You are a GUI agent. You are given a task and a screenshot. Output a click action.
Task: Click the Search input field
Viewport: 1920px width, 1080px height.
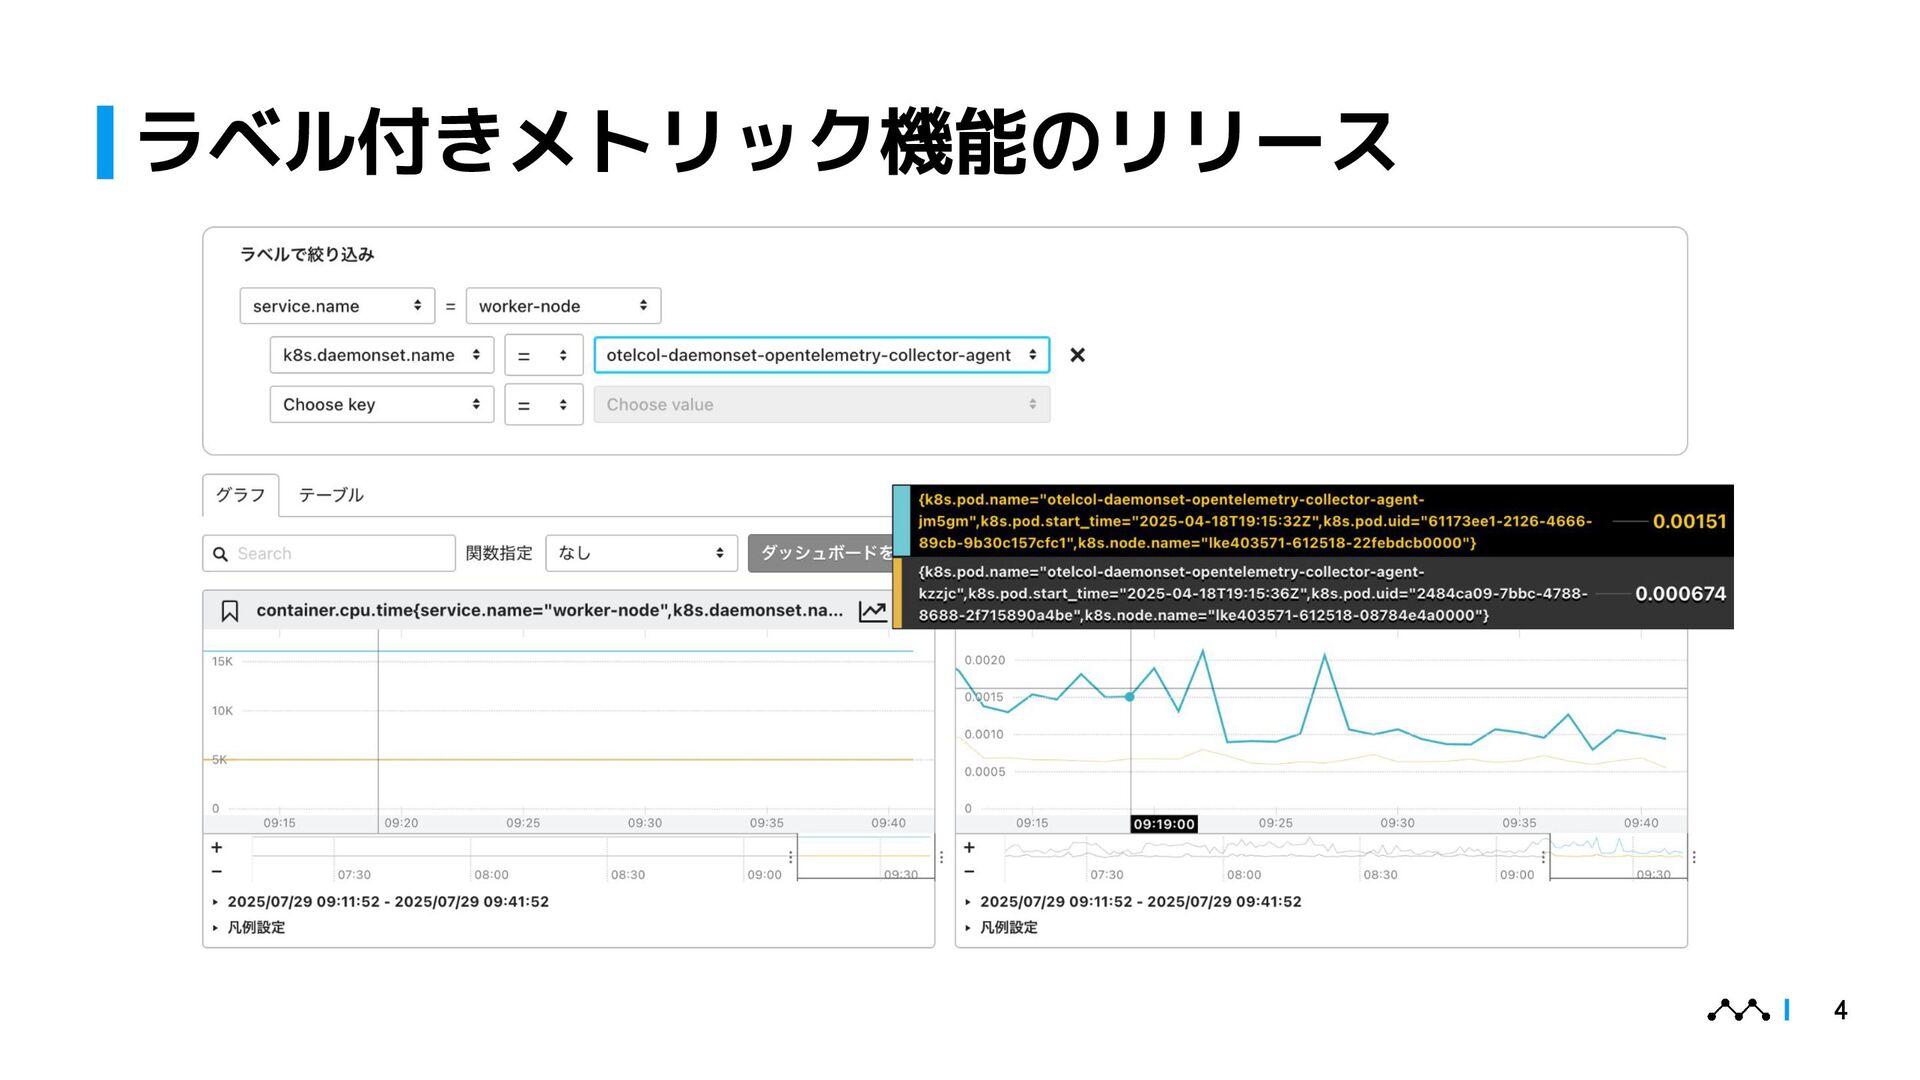pos(329,553)
